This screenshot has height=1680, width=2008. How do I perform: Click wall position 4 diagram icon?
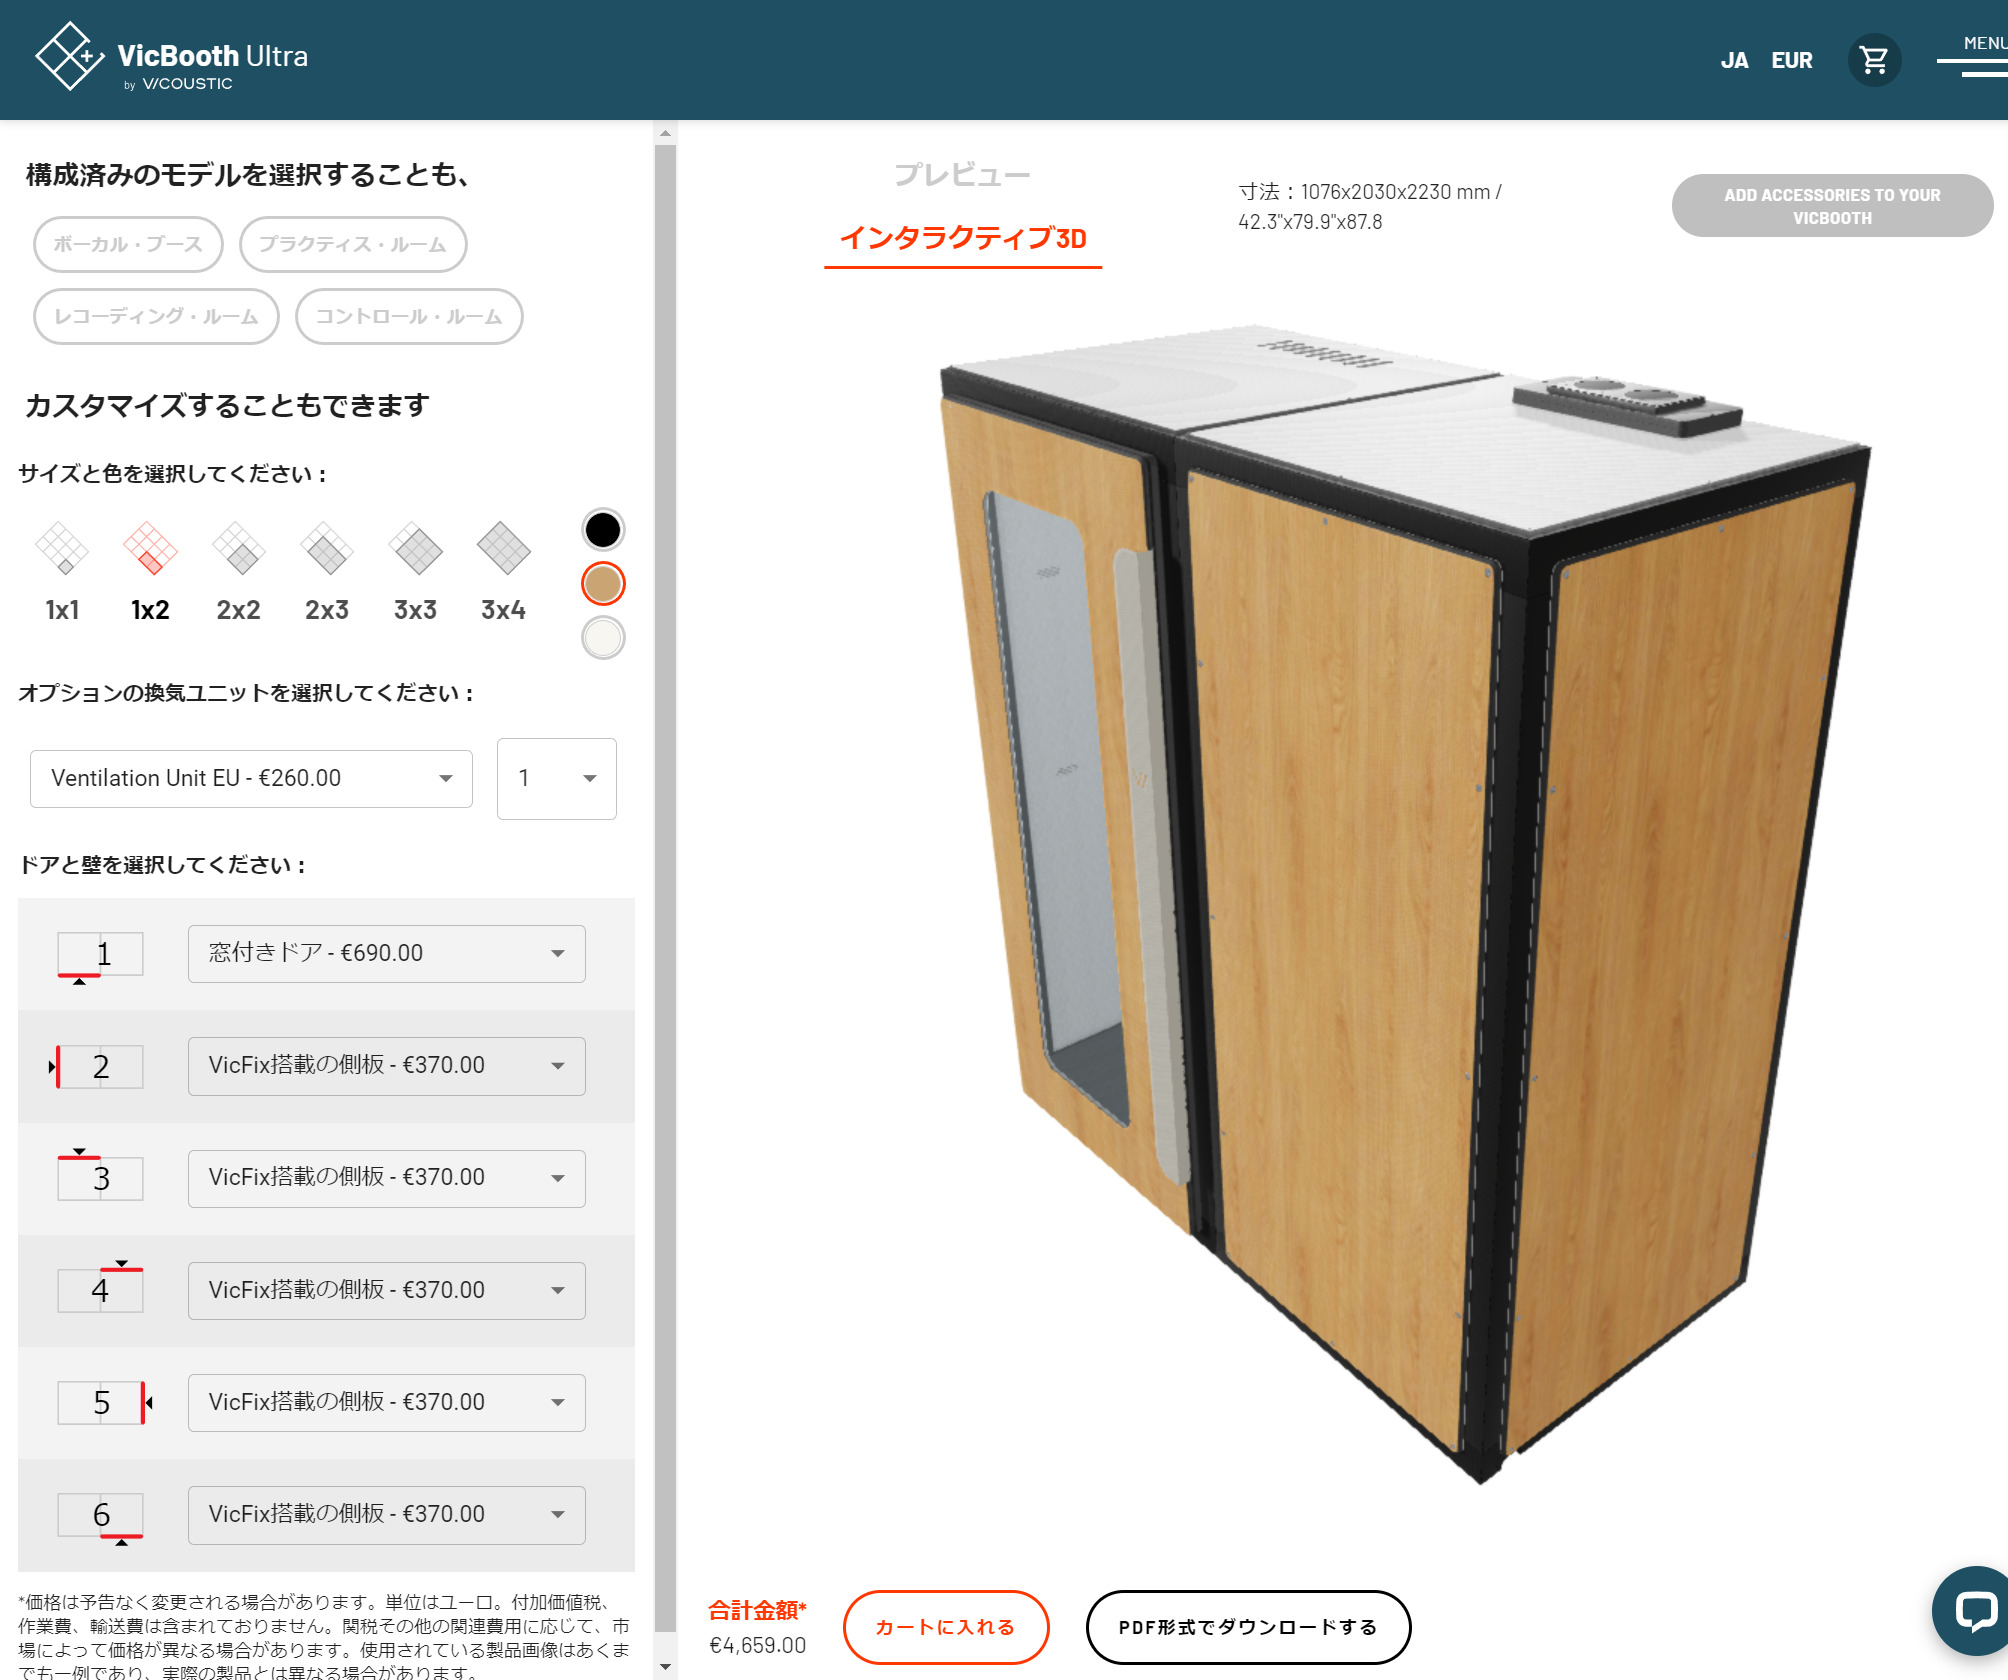pos(100,1288)
